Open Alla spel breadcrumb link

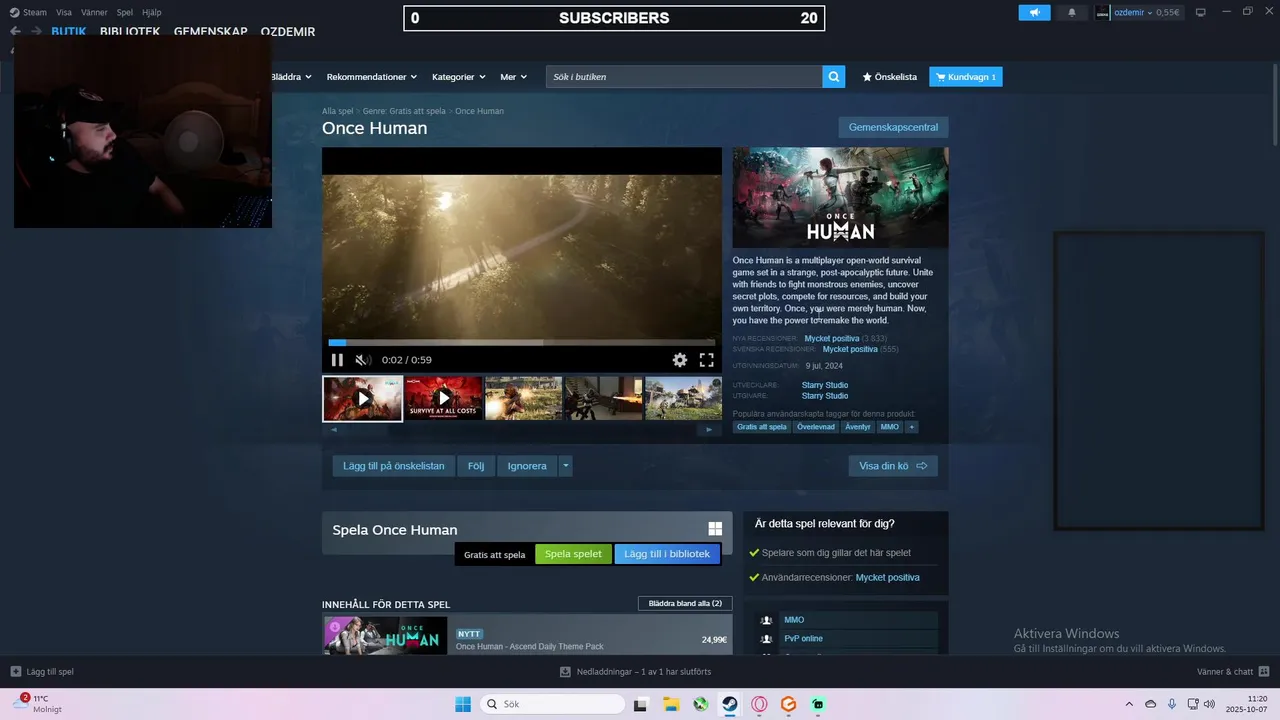point(338,111)
